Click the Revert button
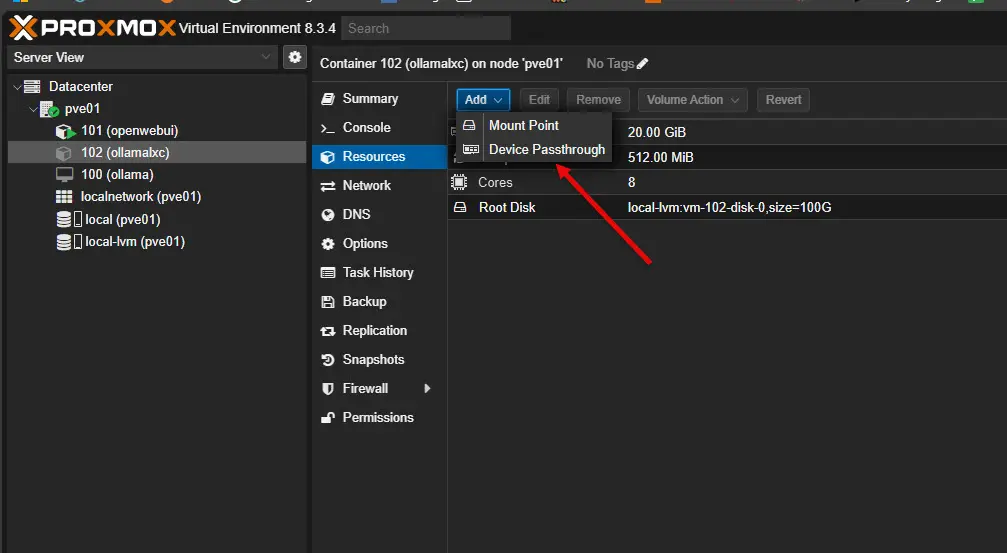Screen dimensions: 1007x553 pyautogui.click(x=783, y=100)
